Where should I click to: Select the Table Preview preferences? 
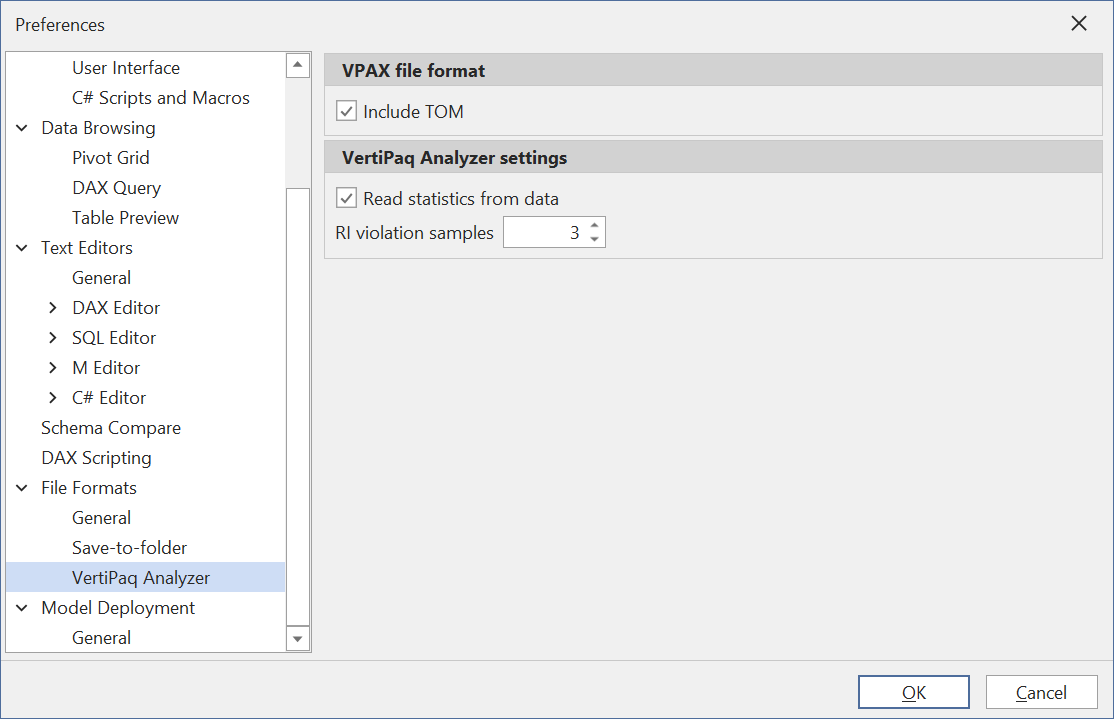125,217
